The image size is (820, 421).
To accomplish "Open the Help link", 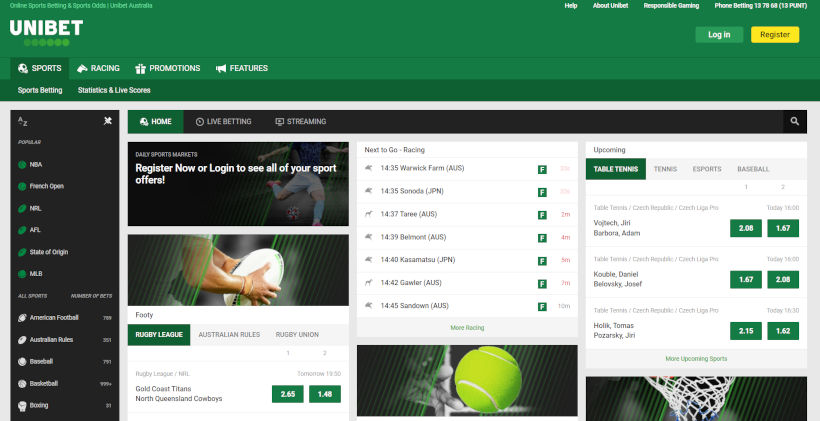I will [571, 6].
